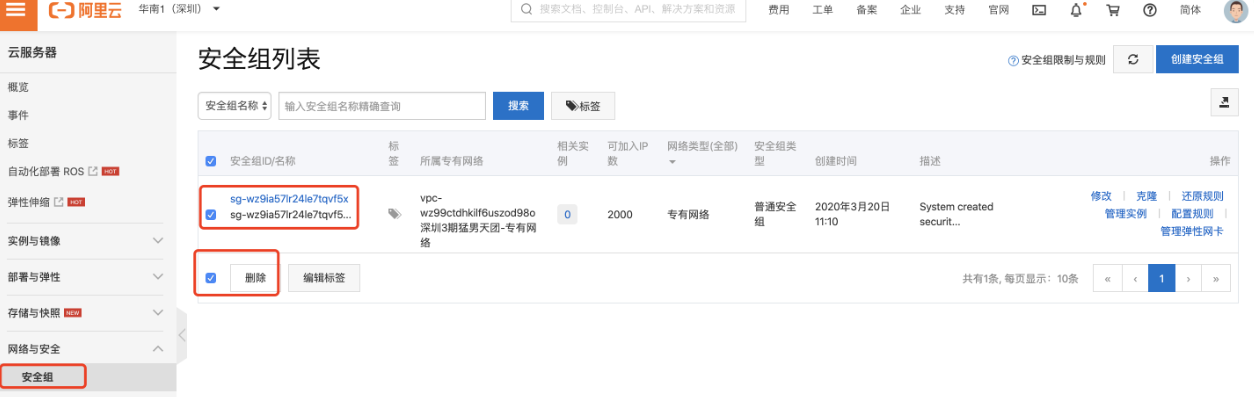The width and height of the screenshot is (1254, 397).
Task: Open the 安全组名称 search type dropdown
Action: 235,106
